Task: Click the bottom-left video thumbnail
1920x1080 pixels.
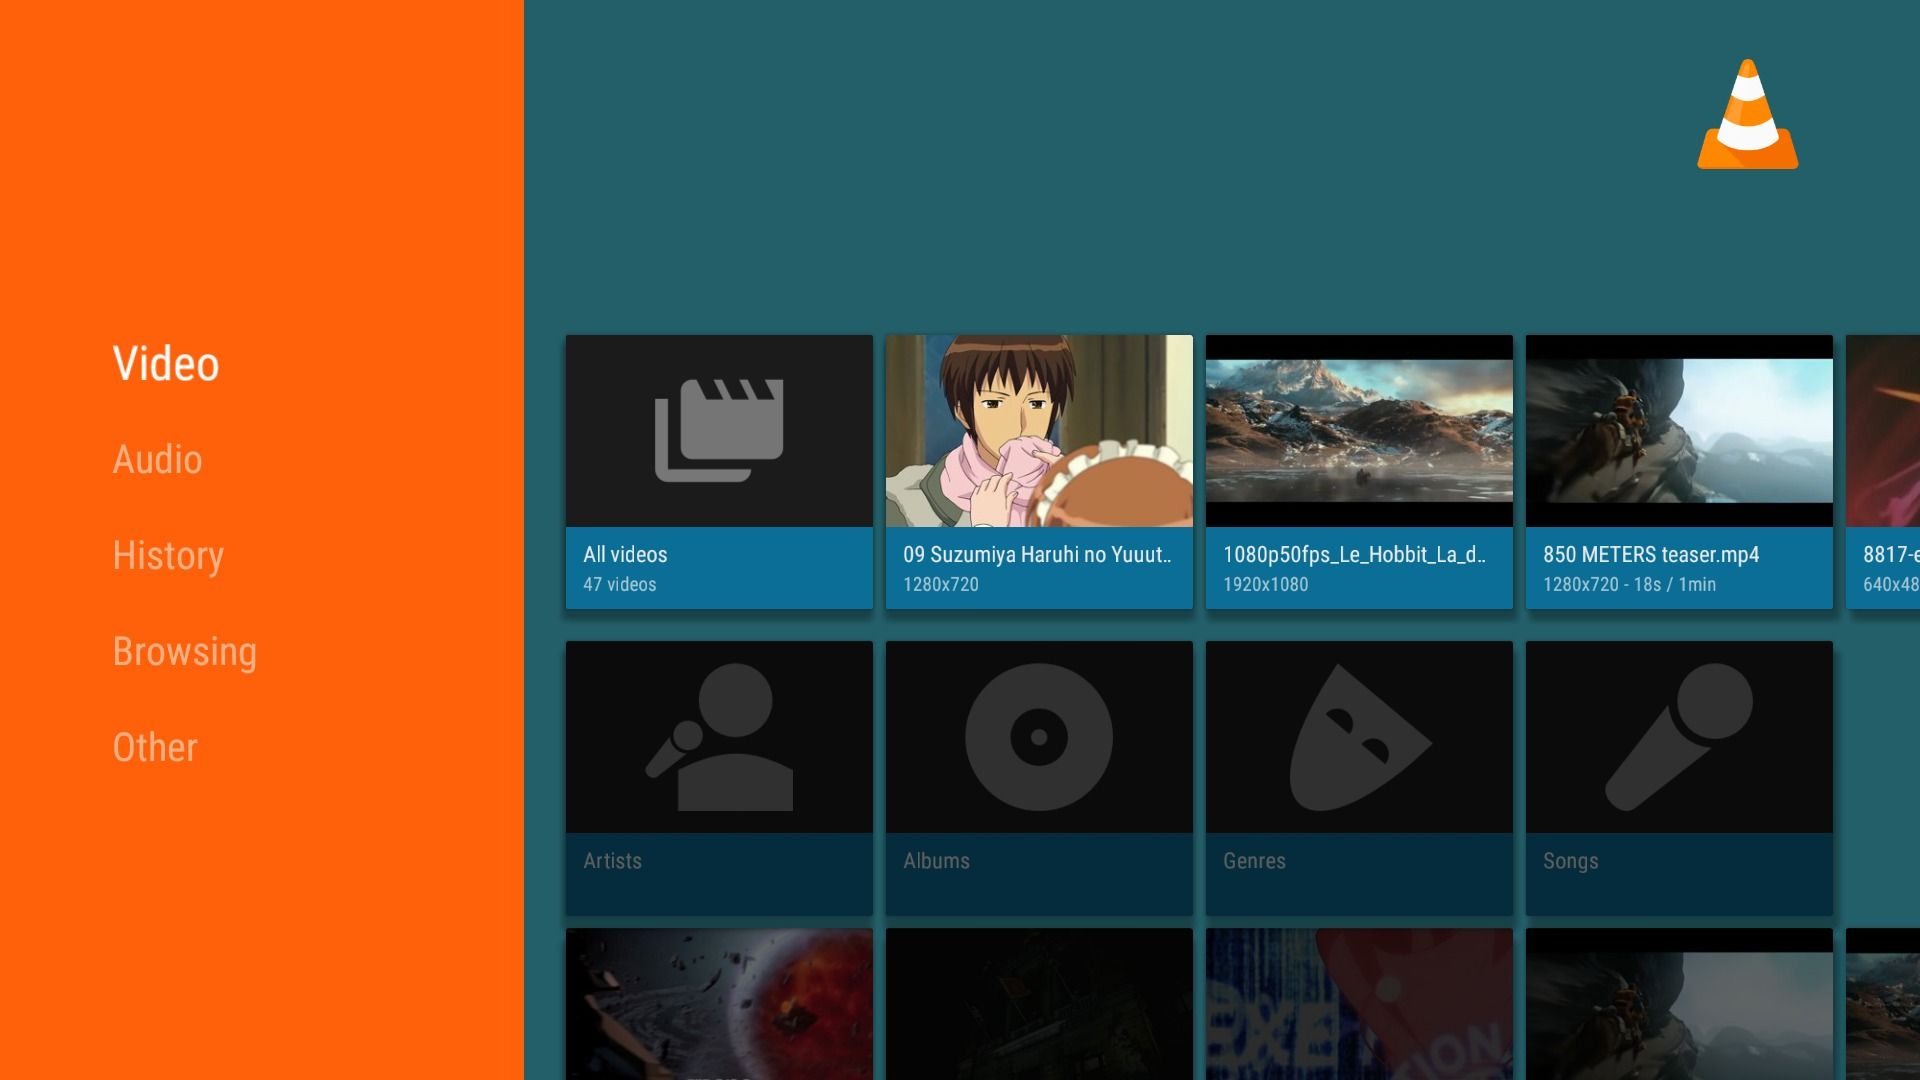Action: click(x=719, y=1002)
